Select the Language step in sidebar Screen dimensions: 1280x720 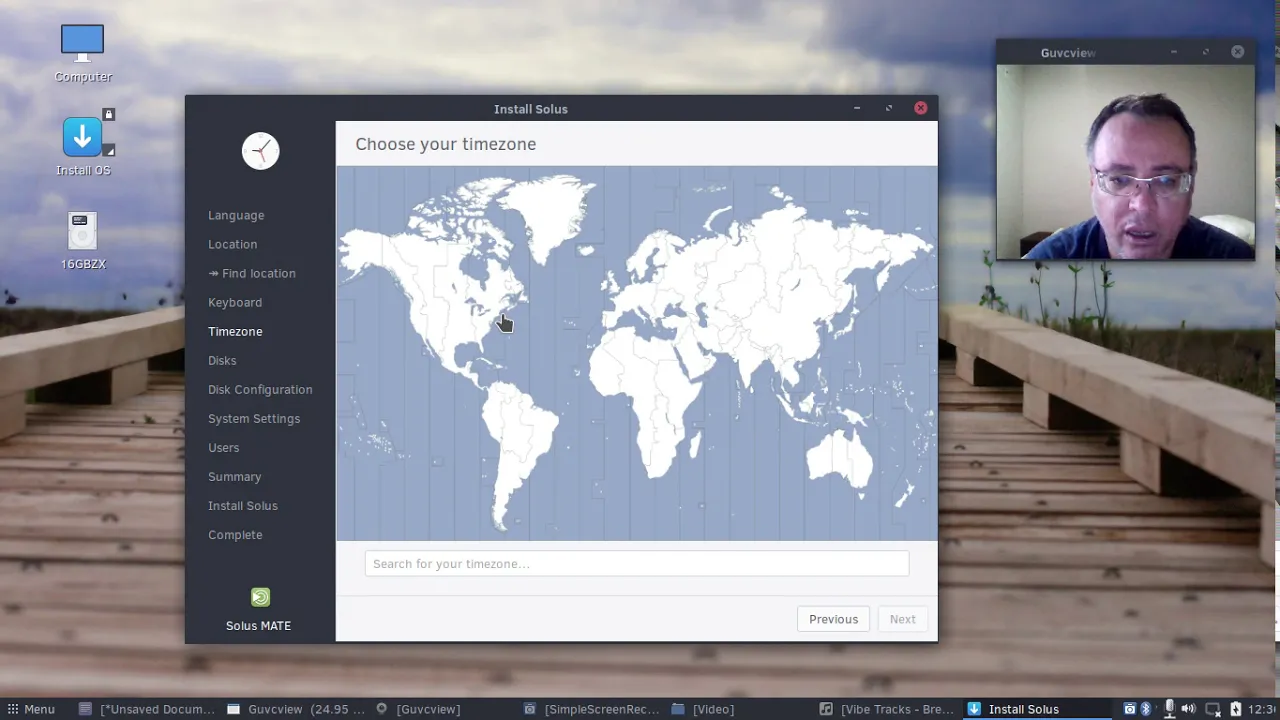click(236, 215)
